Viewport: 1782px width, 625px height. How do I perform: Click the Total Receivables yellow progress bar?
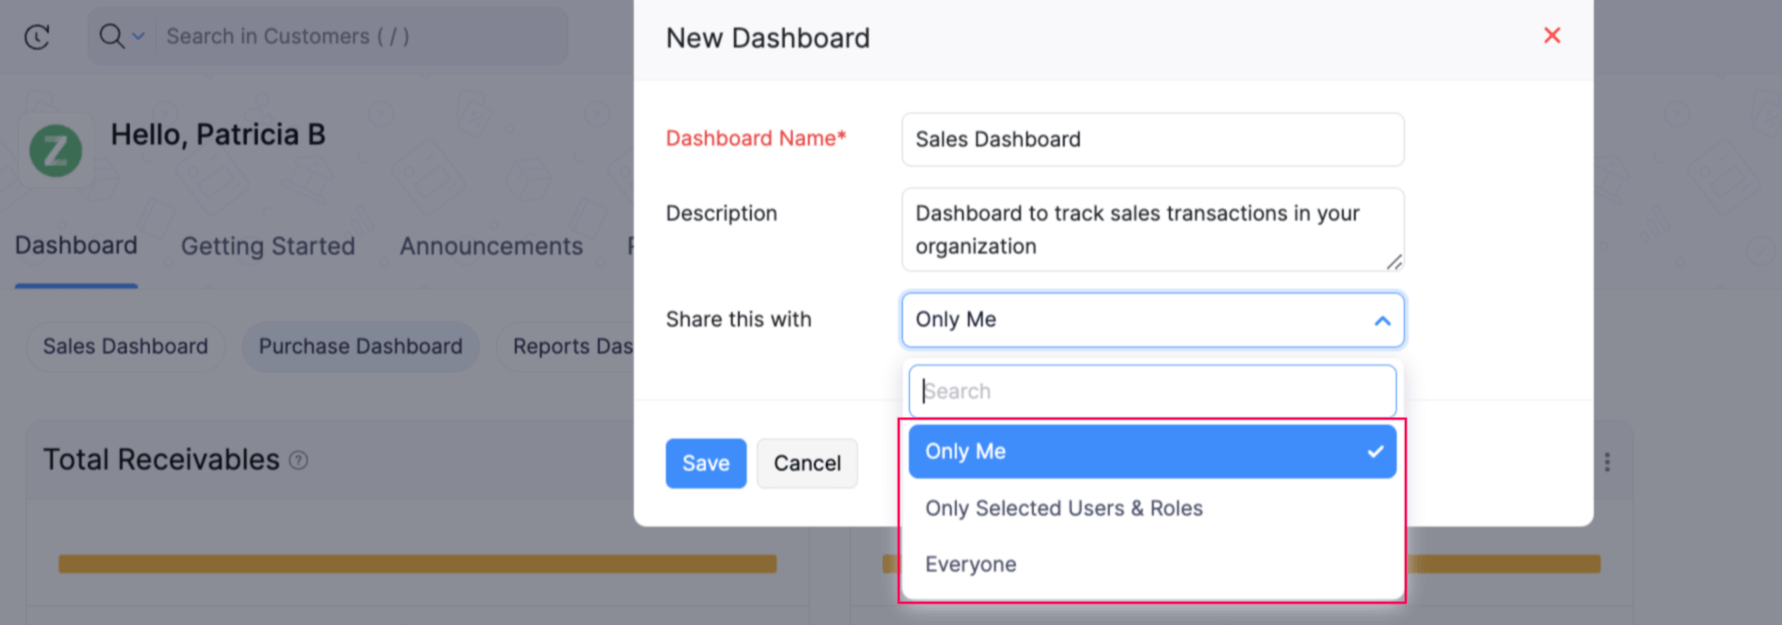click(x=417, y=564)
